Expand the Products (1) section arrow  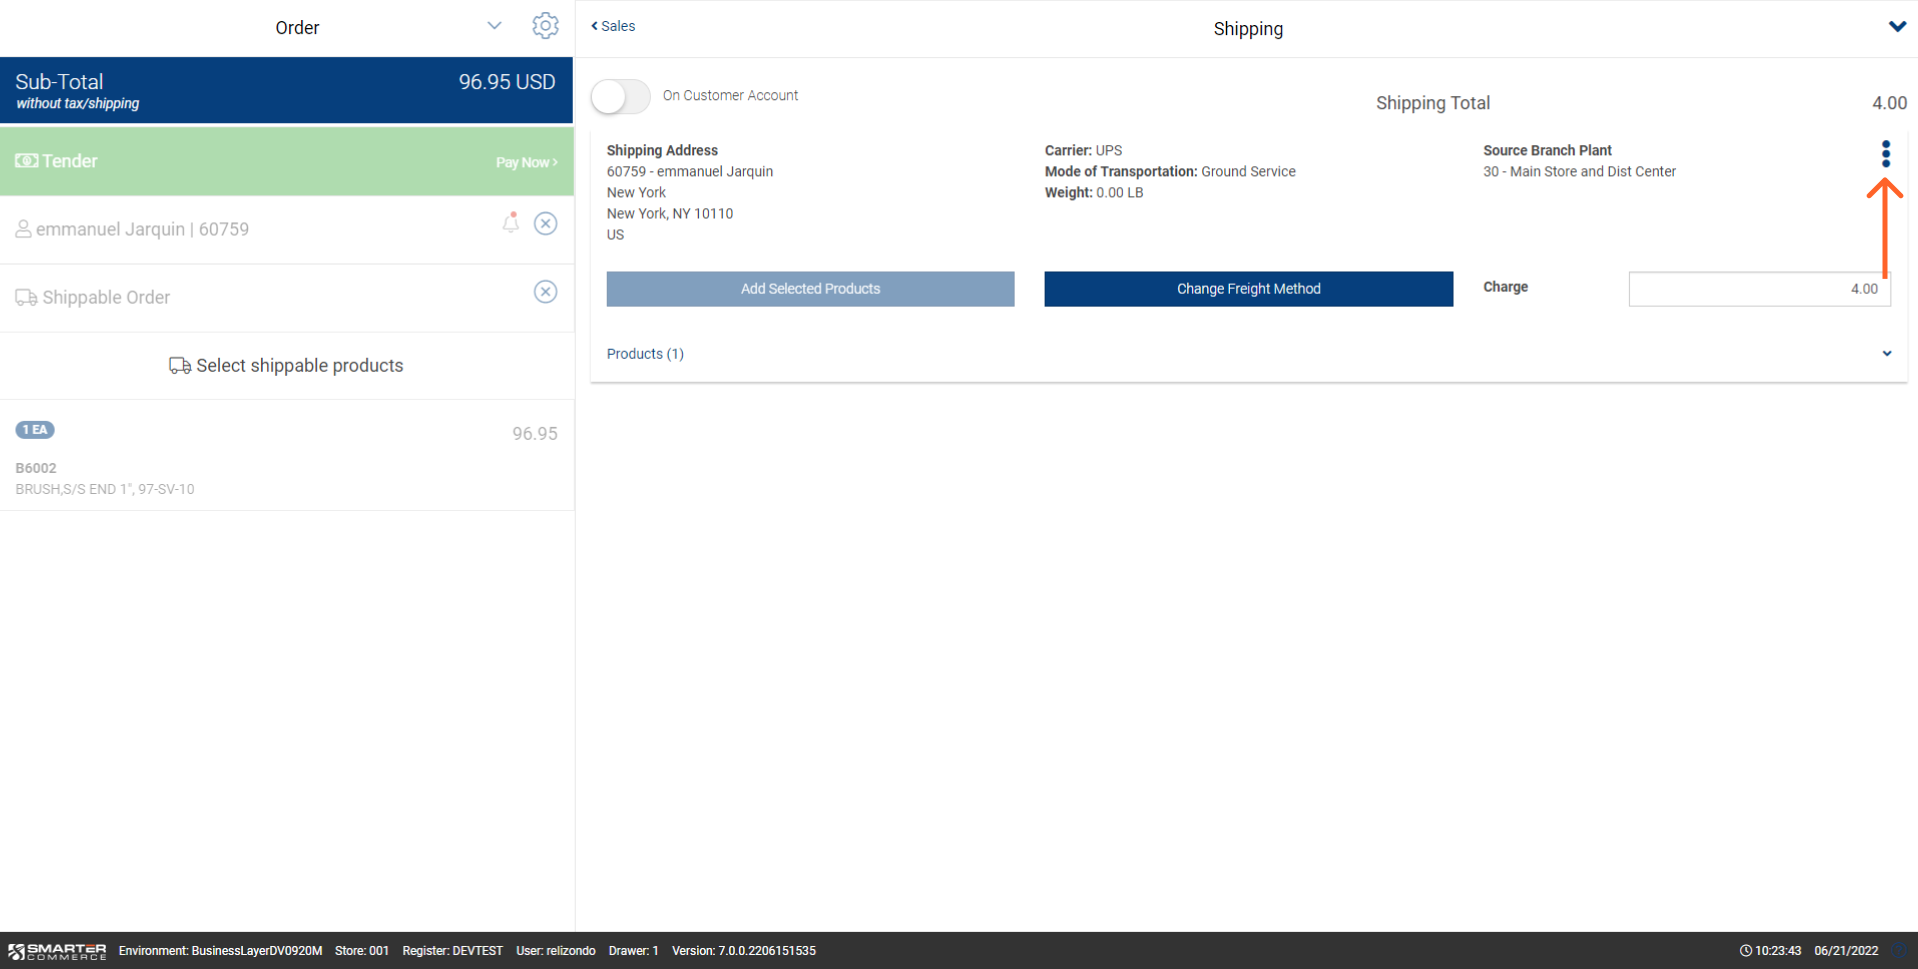[x=1886, y=354]
